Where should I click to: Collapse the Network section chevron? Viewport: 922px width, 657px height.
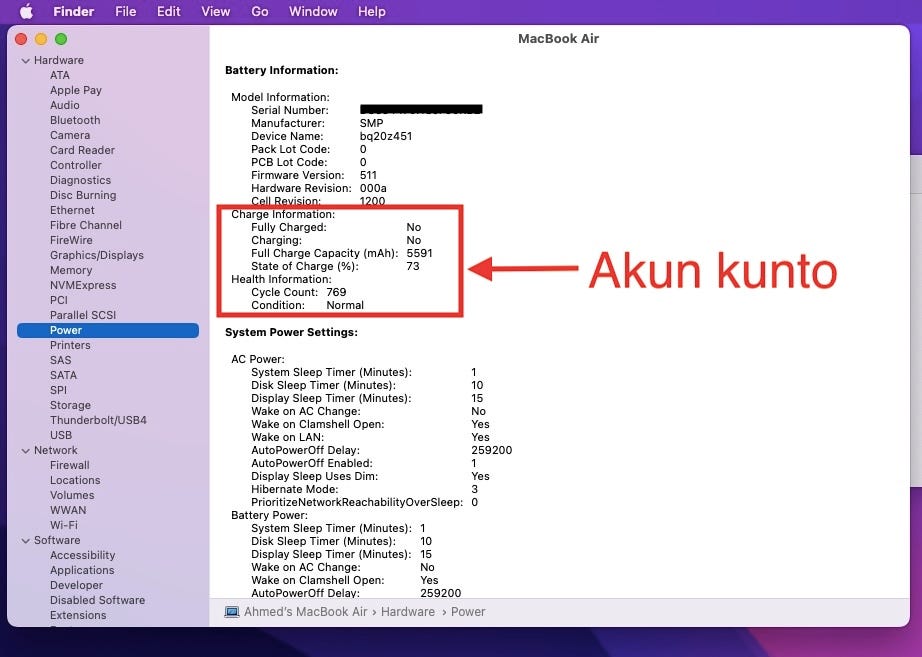click(25, 451)
